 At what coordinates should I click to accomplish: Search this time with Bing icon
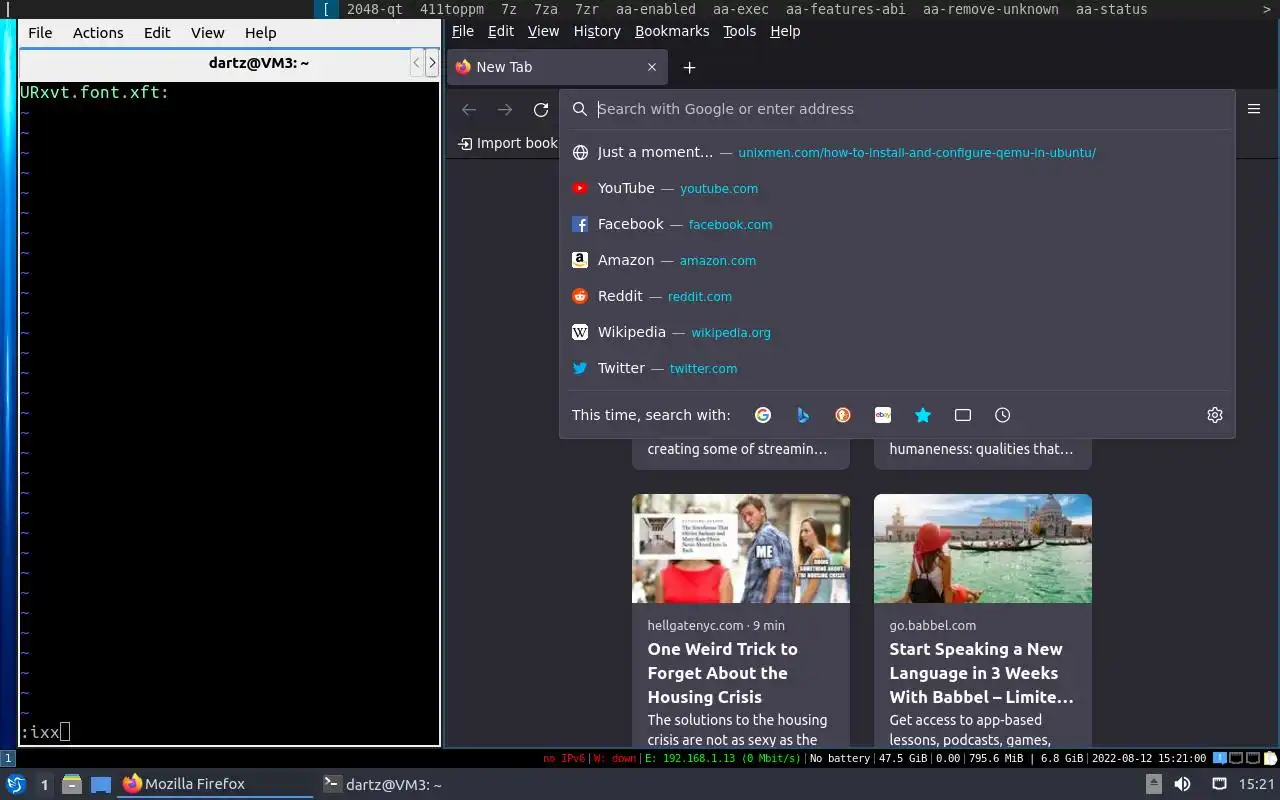pos(803,415)
